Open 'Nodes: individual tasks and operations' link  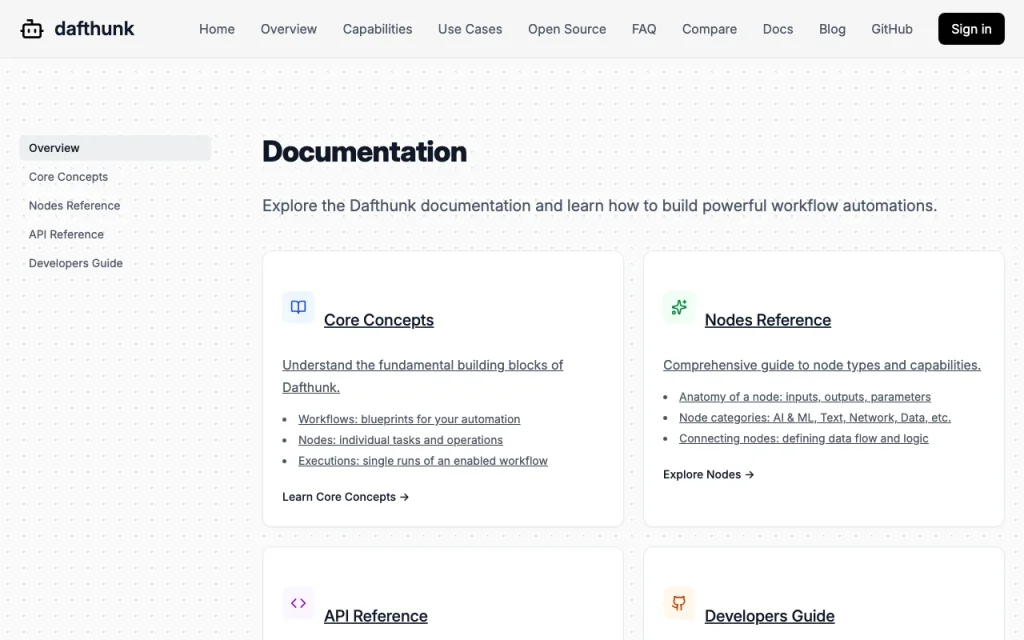(400, 440)
